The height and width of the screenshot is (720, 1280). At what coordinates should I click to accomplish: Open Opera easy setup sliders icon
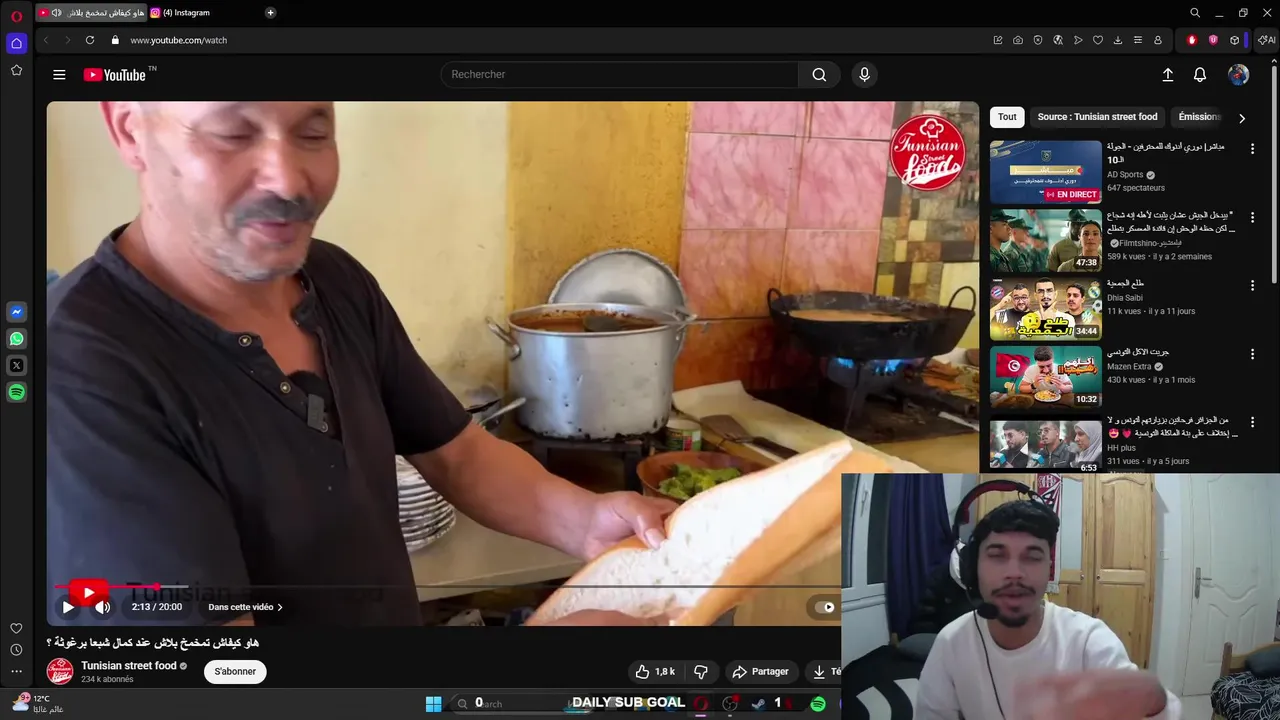[x=1138, y=40]
